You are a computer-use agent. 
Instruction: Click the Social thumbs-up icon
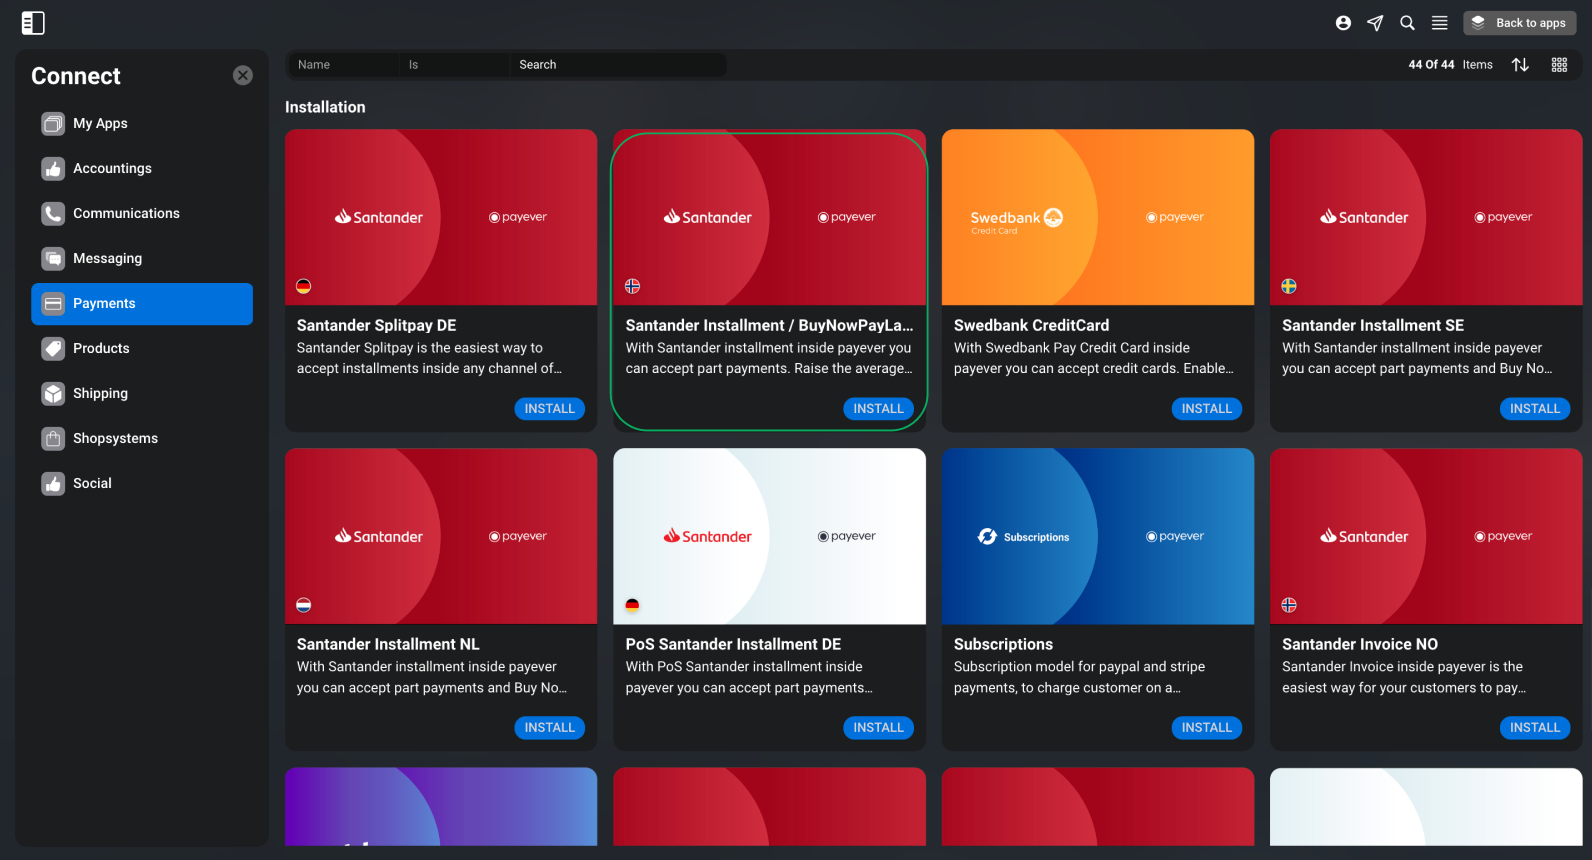pyautogui.click(x=53, y=484)
